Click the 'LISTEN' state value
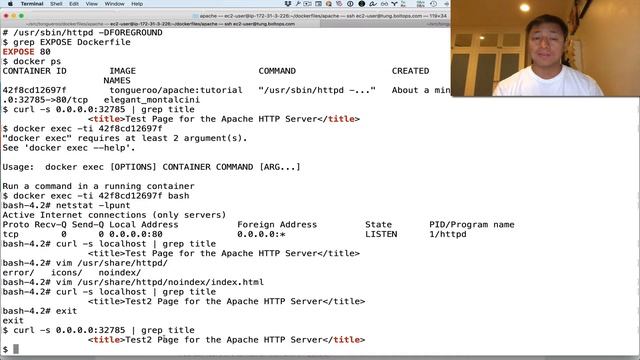 pos(381,234)
